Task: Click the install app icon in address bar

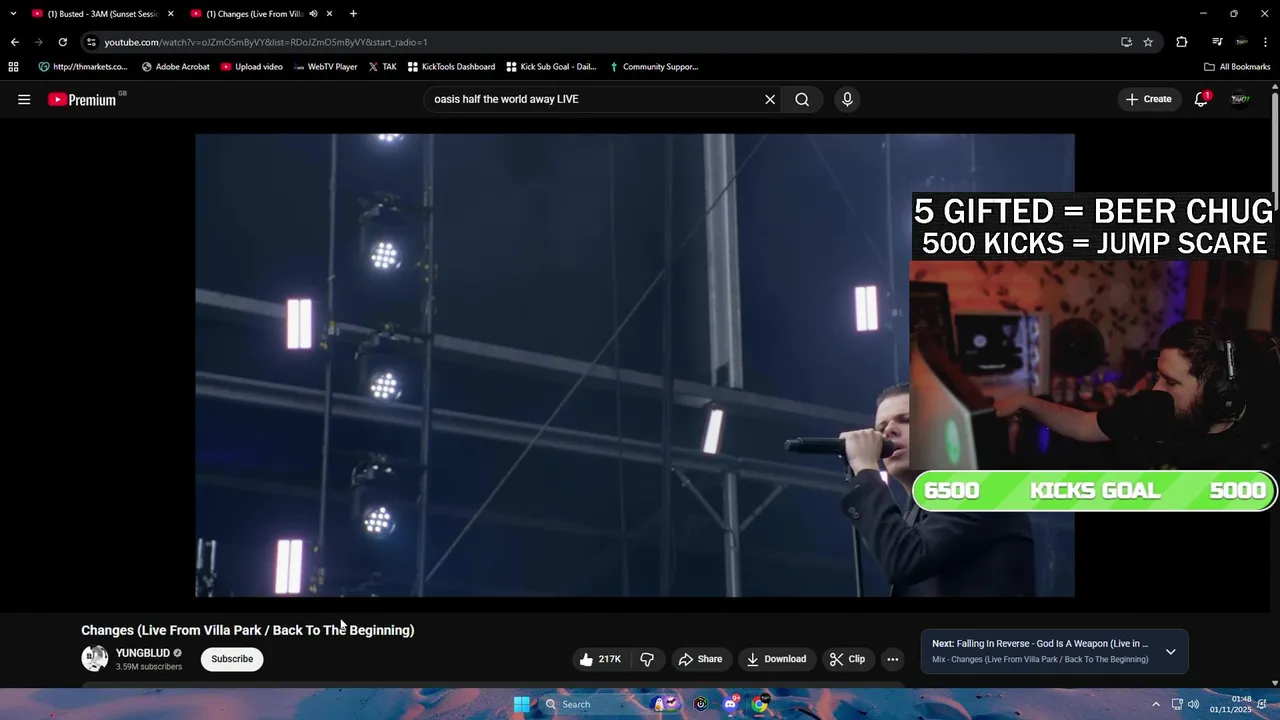Action: click(1127, 42)
